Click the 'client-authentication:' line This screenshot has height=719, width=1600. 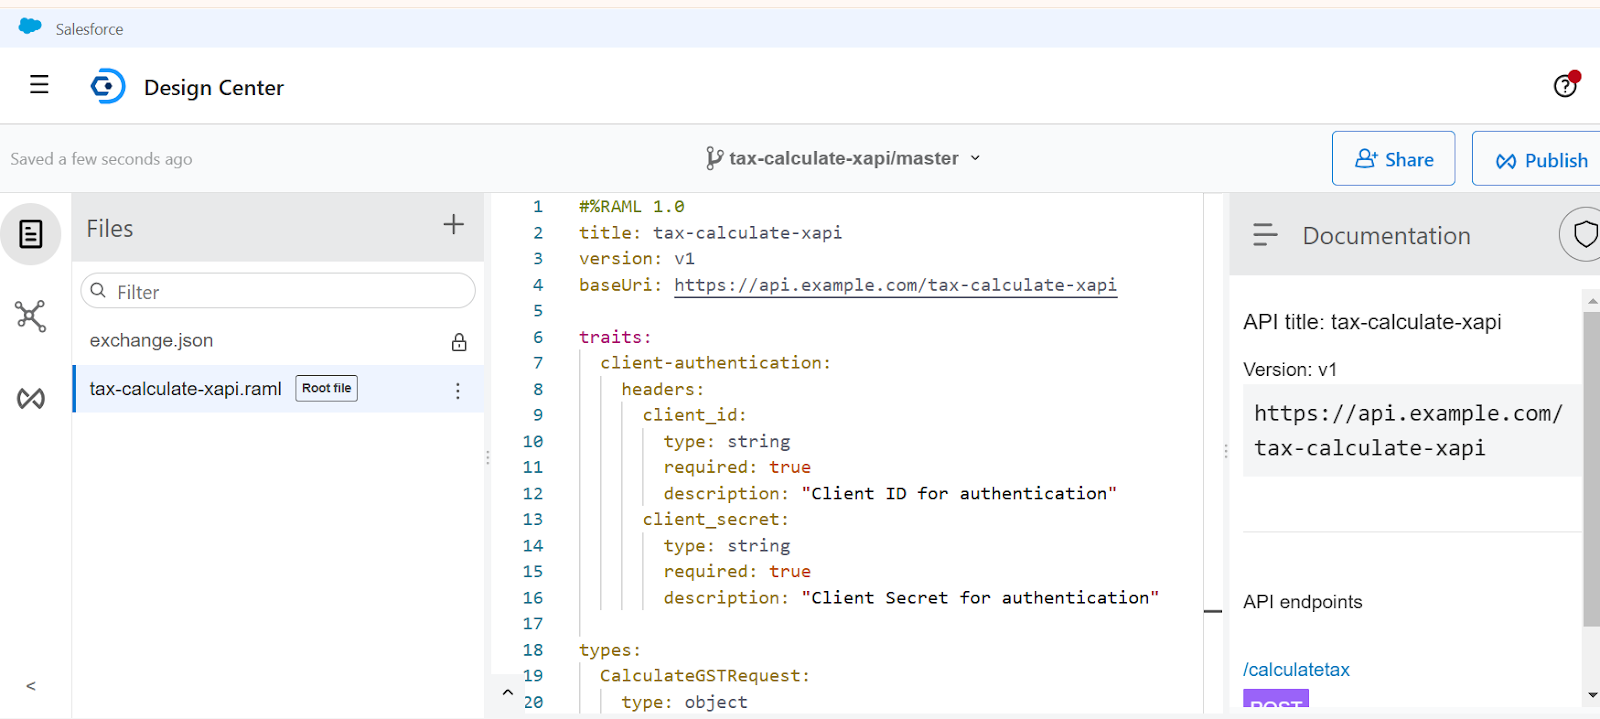[x=715, y=363]
